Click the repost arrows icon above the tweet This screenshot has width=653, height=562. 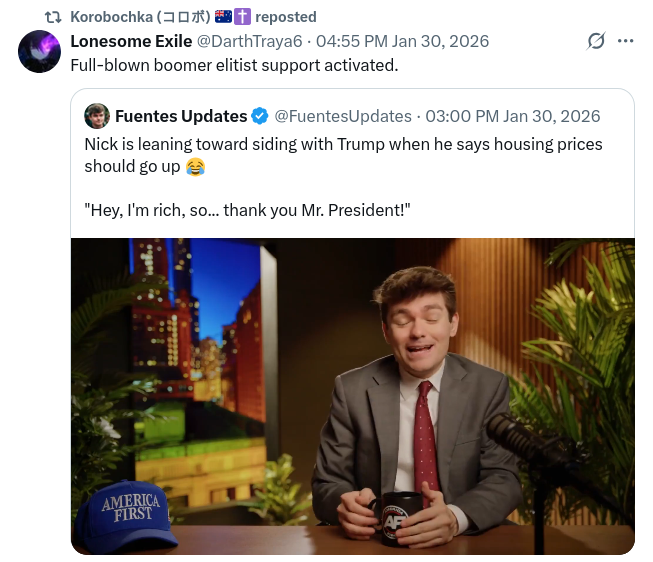55,17
